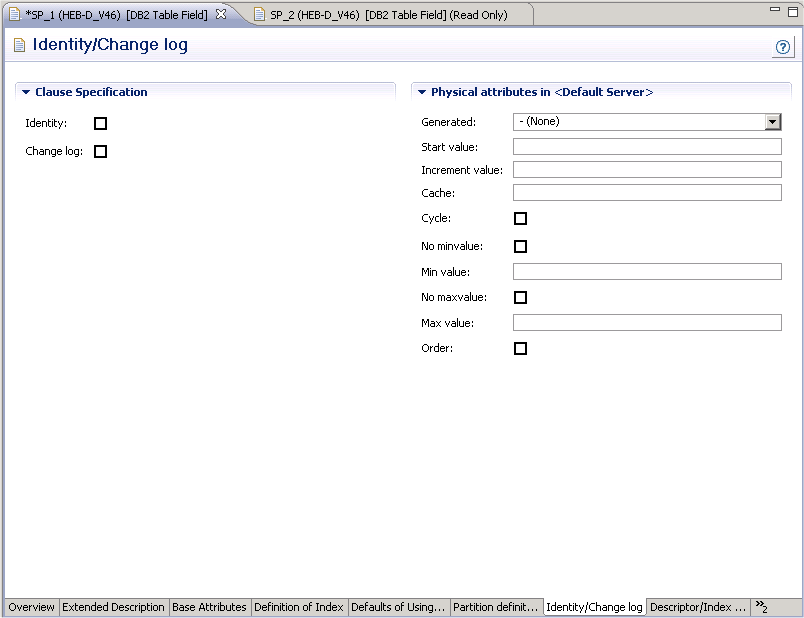Show hidden tabs overflow list
The image size is (804, 618).
coord(761,607)
